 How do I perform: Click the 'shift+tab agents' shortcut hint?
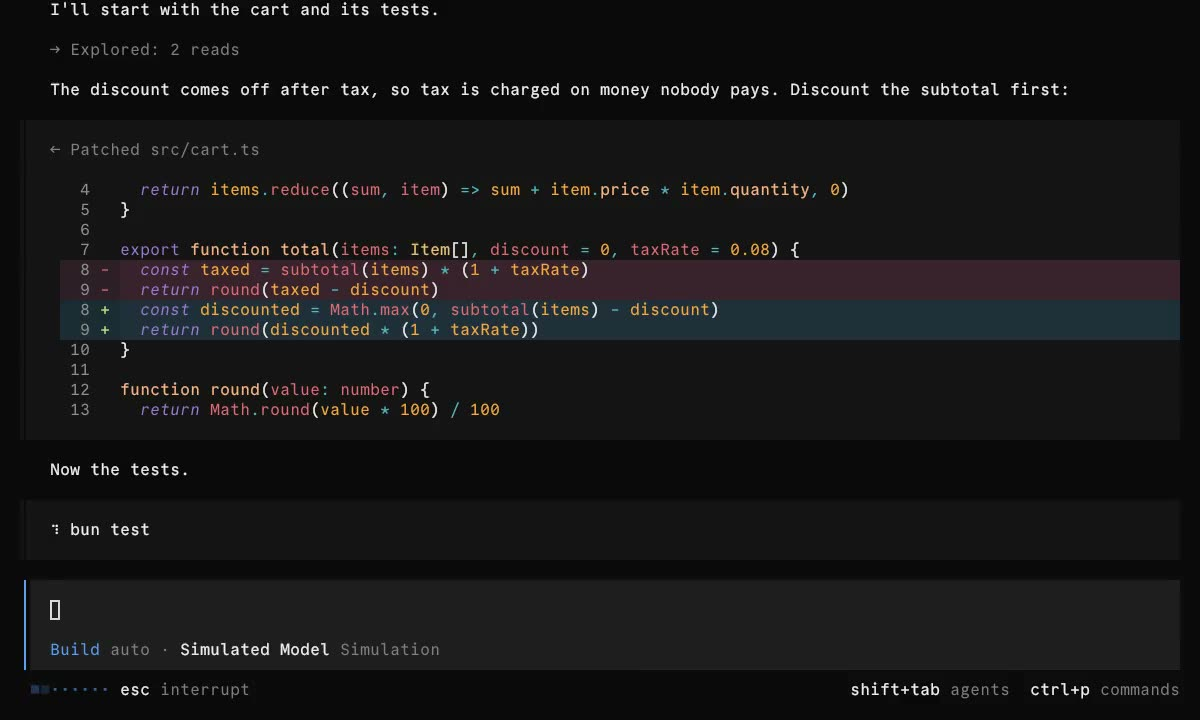click(x=930, y=689)
